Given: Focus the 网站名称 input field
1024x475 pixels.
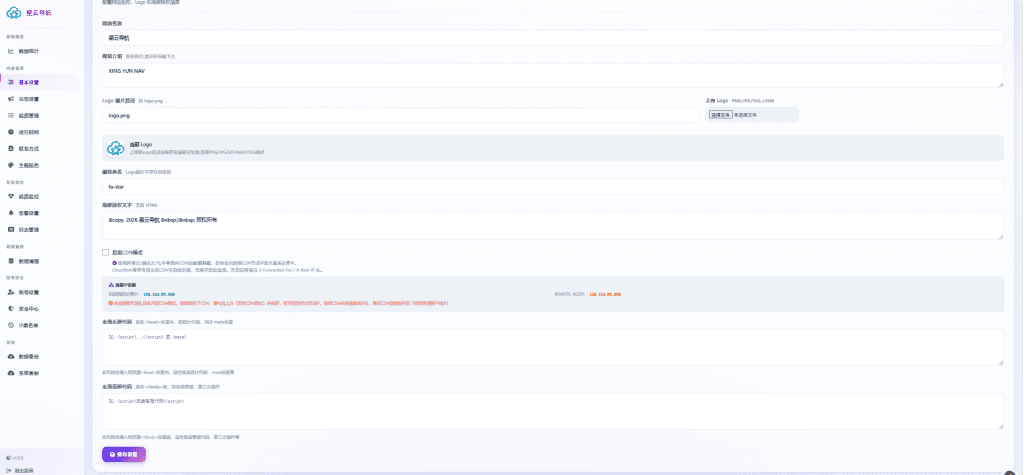Looking at the screenshot, I should click(x=552, y=38).
